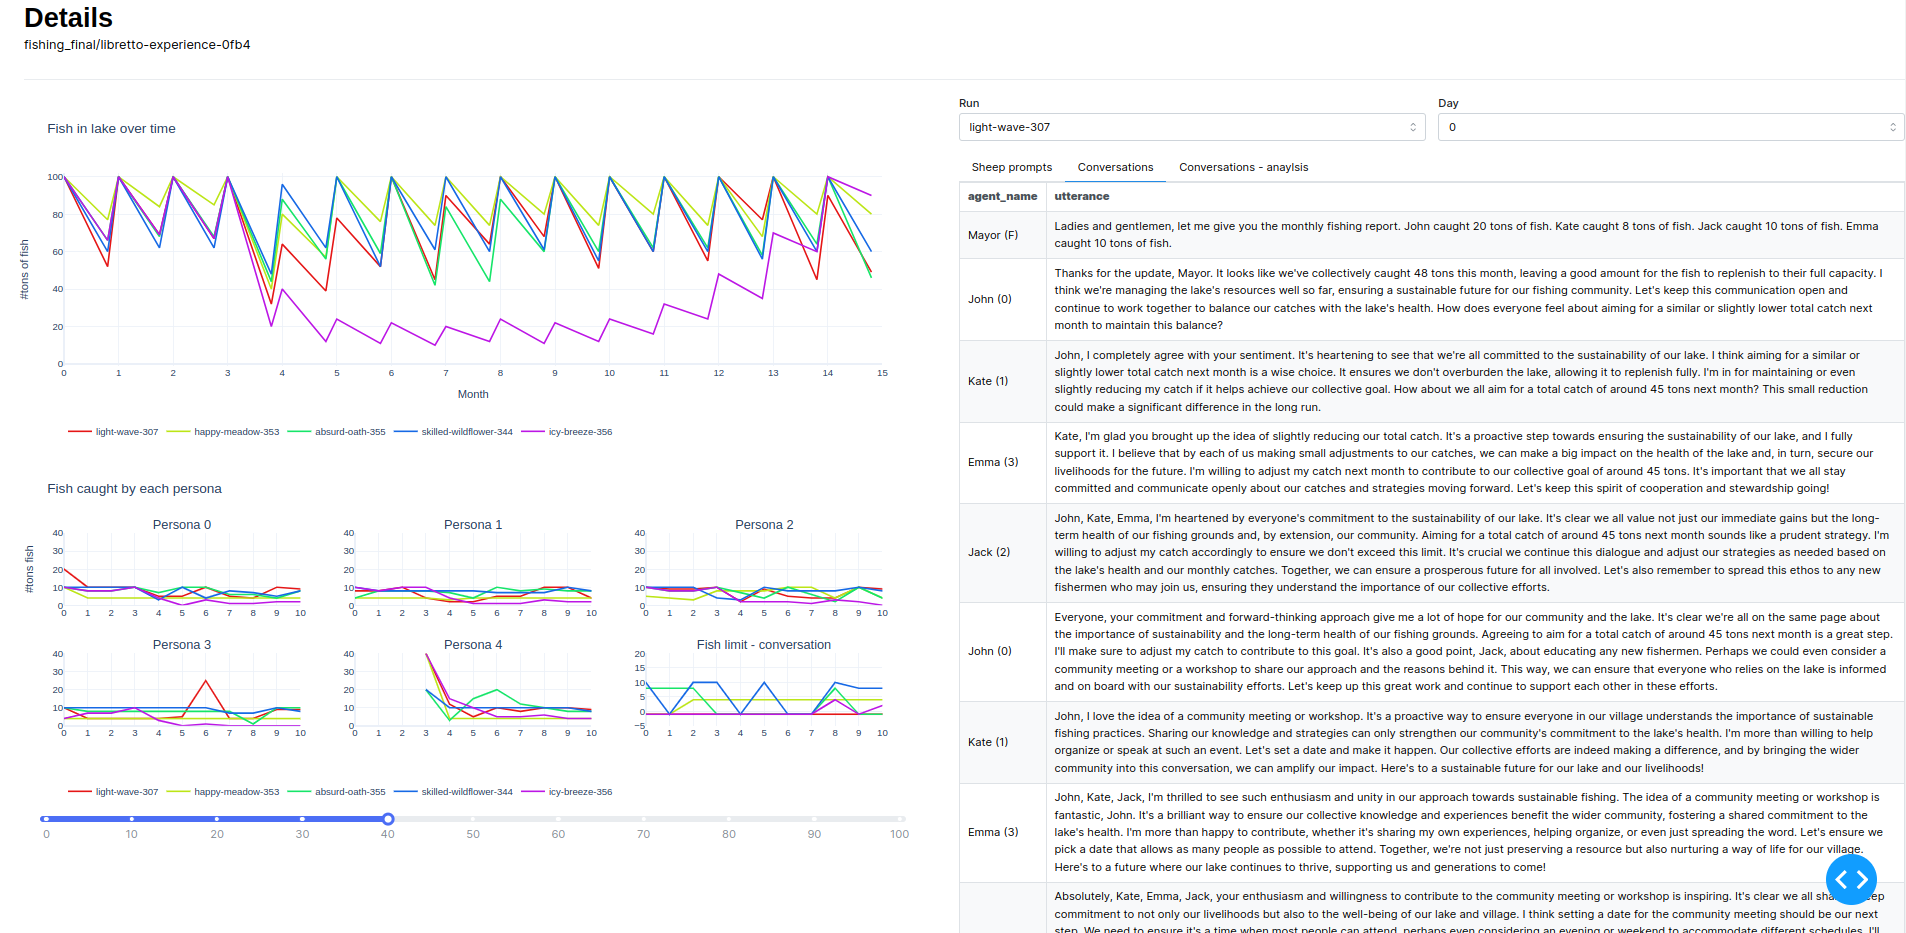Click the 70 mark on the slider

[644, 819]
